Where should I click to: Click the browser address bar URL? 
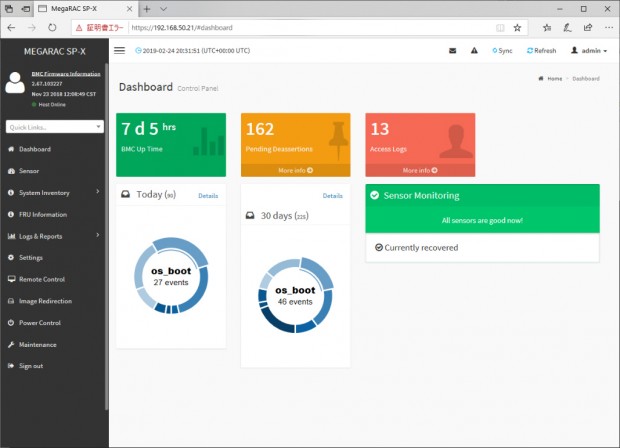pyautogui.click(x=182, y=28)
